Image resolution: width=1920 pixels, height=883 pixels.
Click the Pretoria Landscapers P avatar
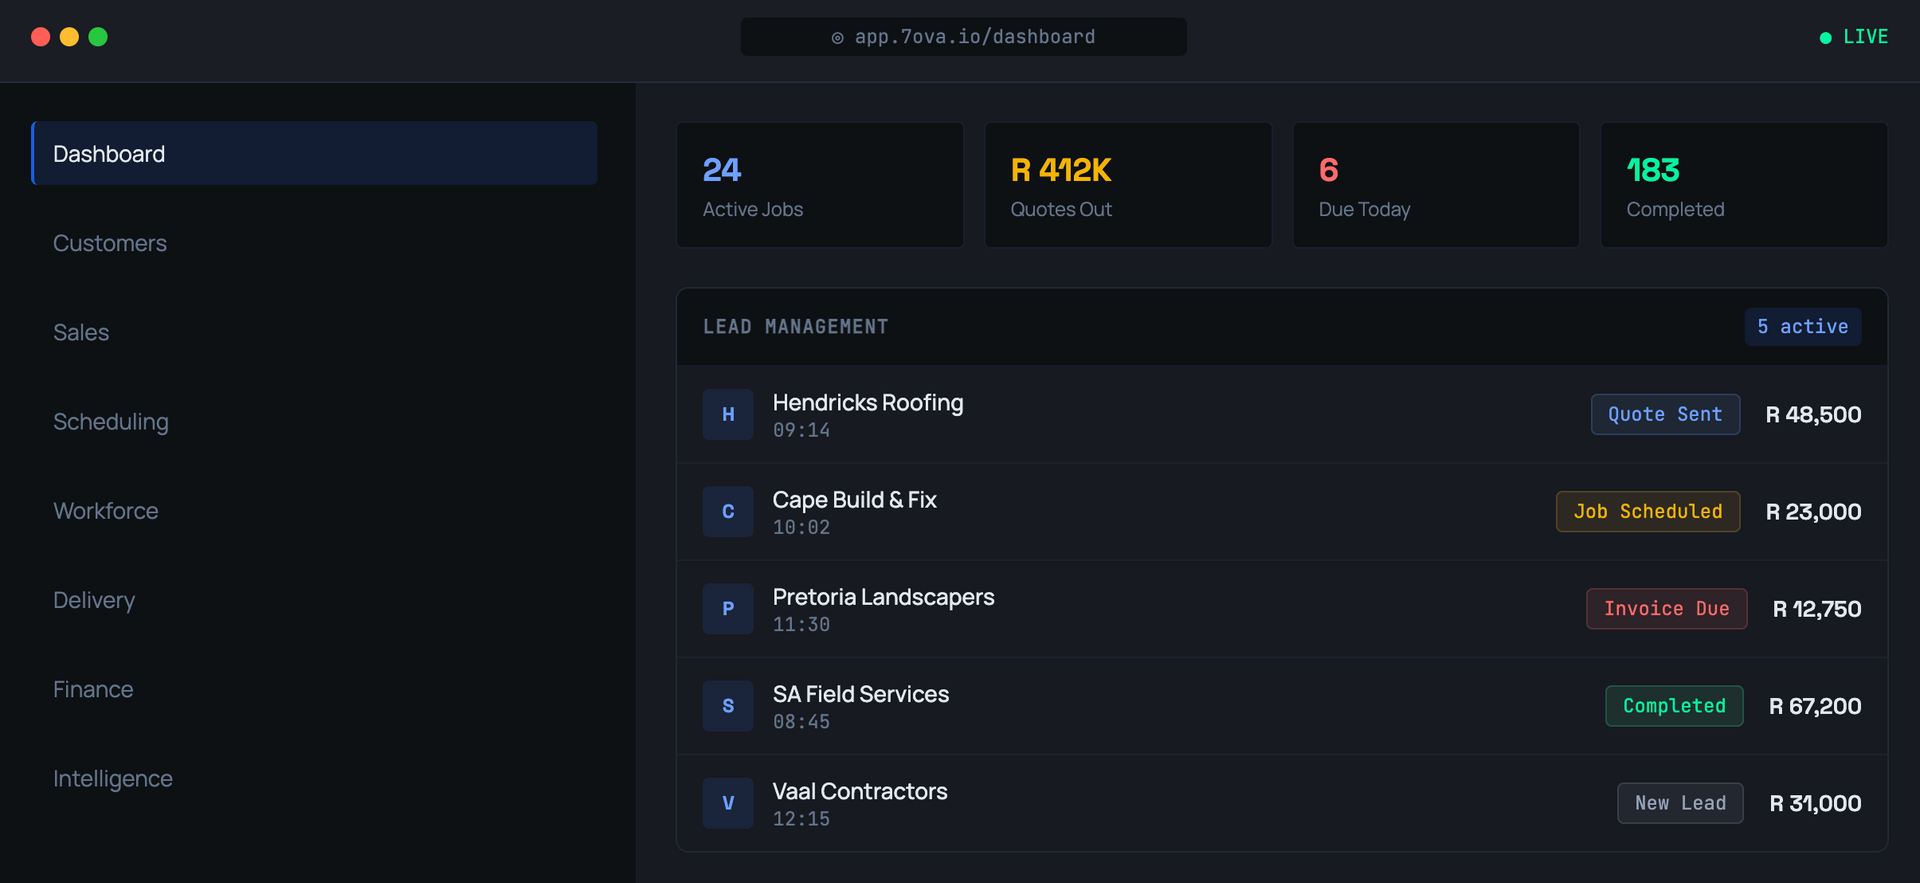click(728, 608)
